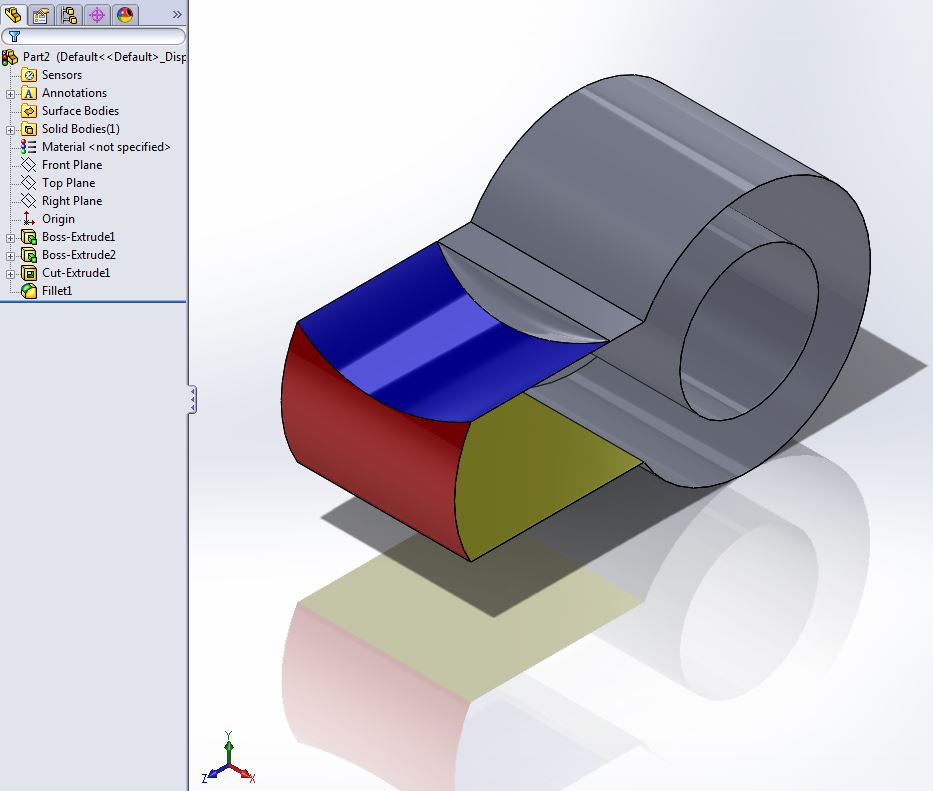Collapse the feature tree panel handle
The width and height of the screenshot is (933, 791).
click(192, 399)
